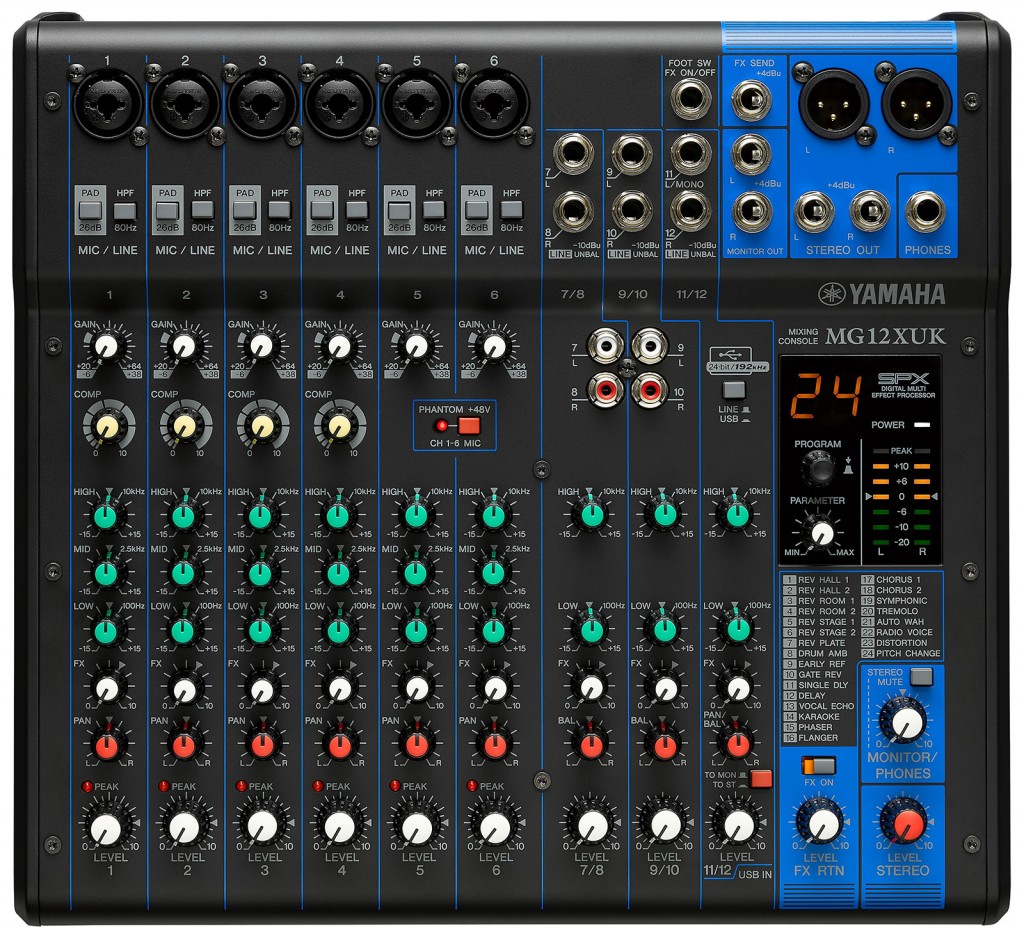Viewport: 1024px width, 938px height.
Task: Click the 11 L/MONO input jack
Action: pyautogui.click(x=690, y=154)
